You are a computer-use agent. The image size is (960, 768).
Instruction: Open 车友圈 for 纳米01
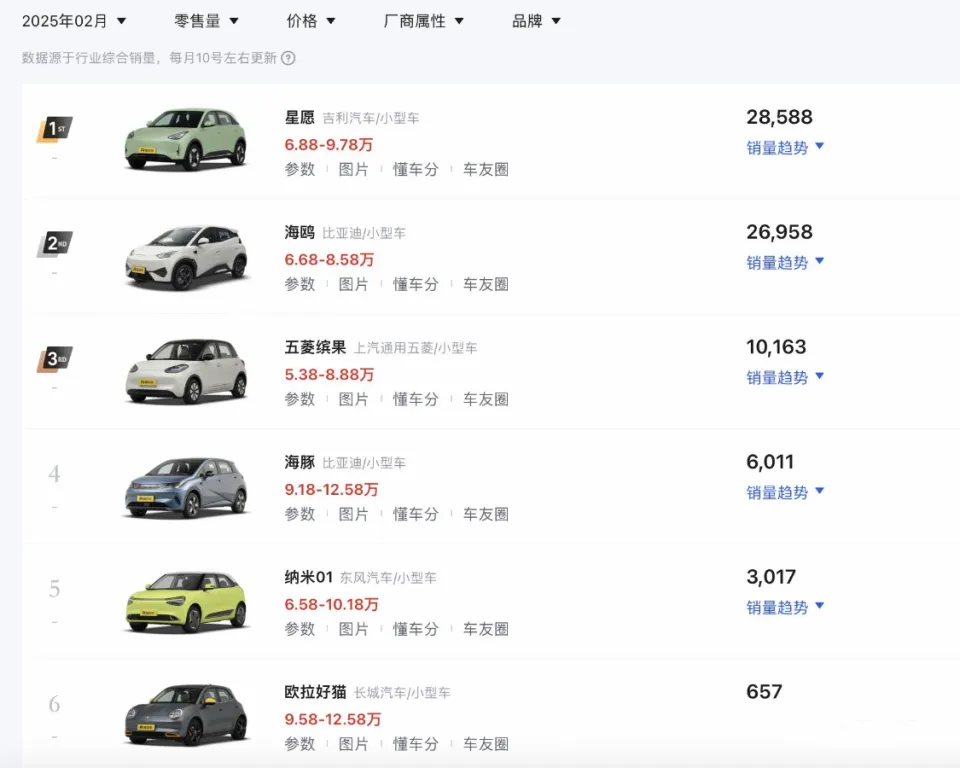[486, 630]
